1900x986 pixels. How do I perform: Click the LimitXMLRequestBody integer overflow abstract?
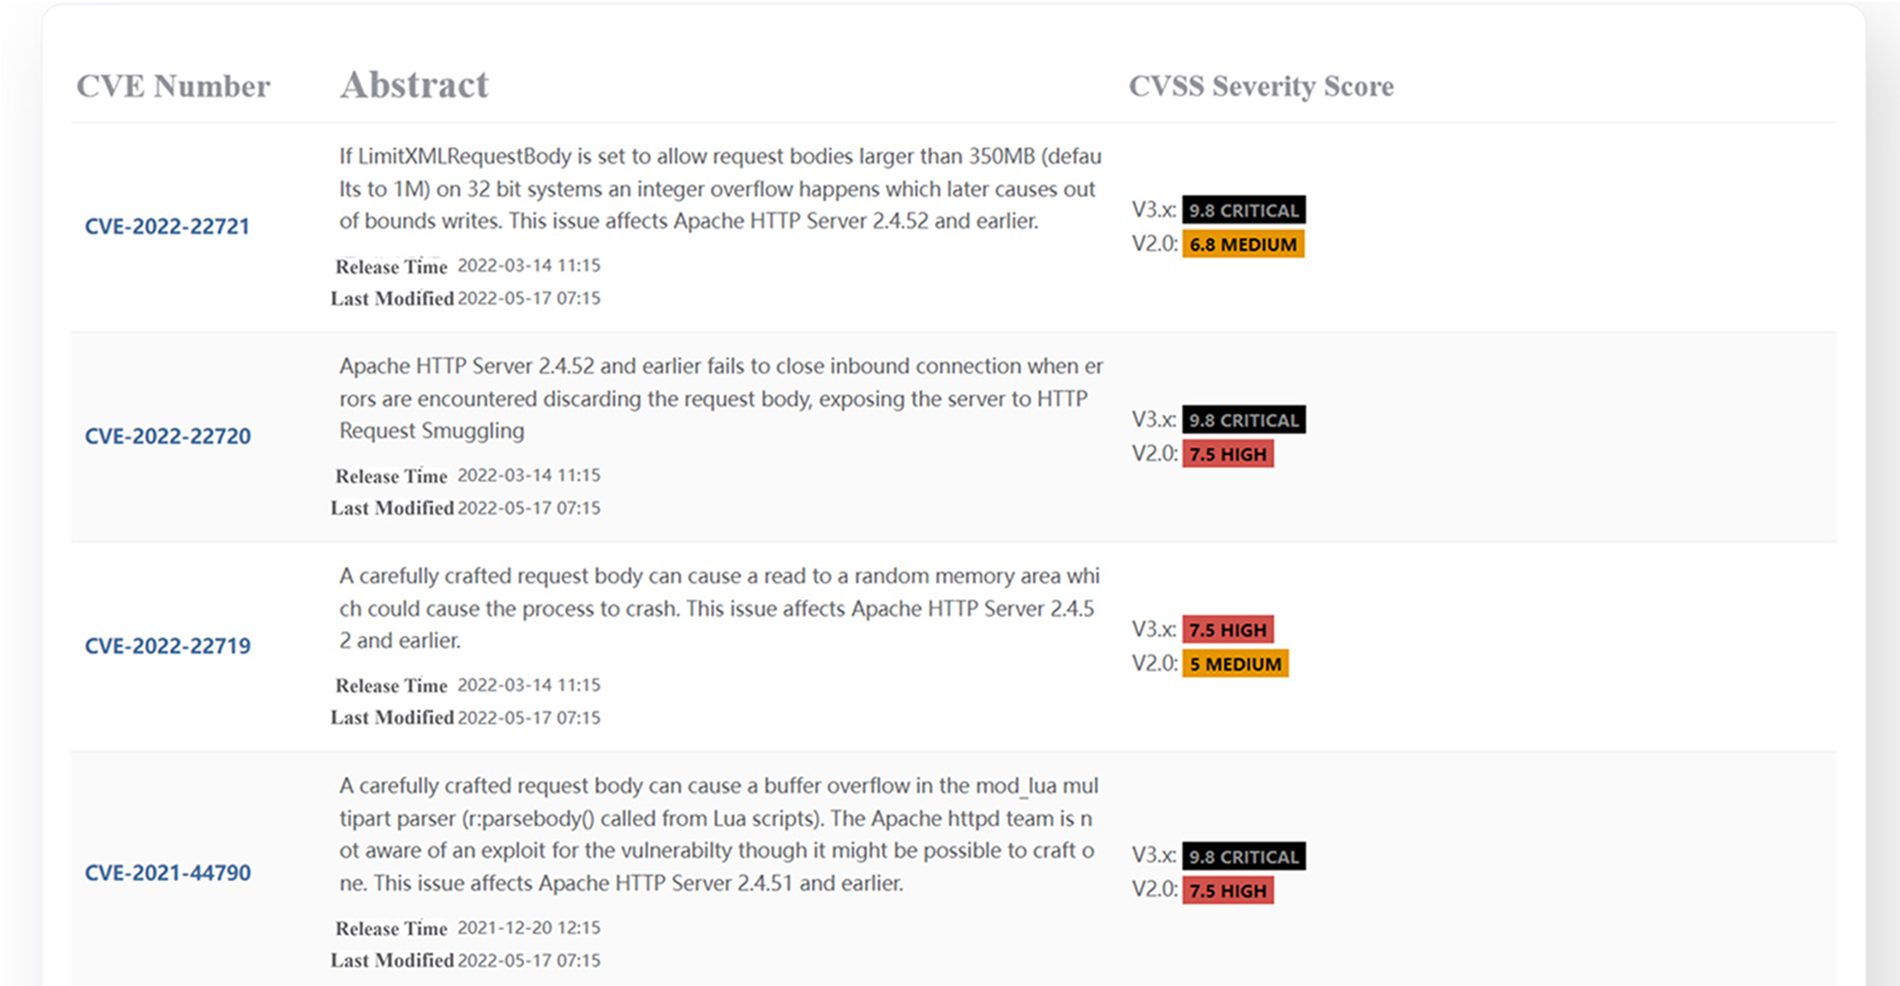[719, 189]
